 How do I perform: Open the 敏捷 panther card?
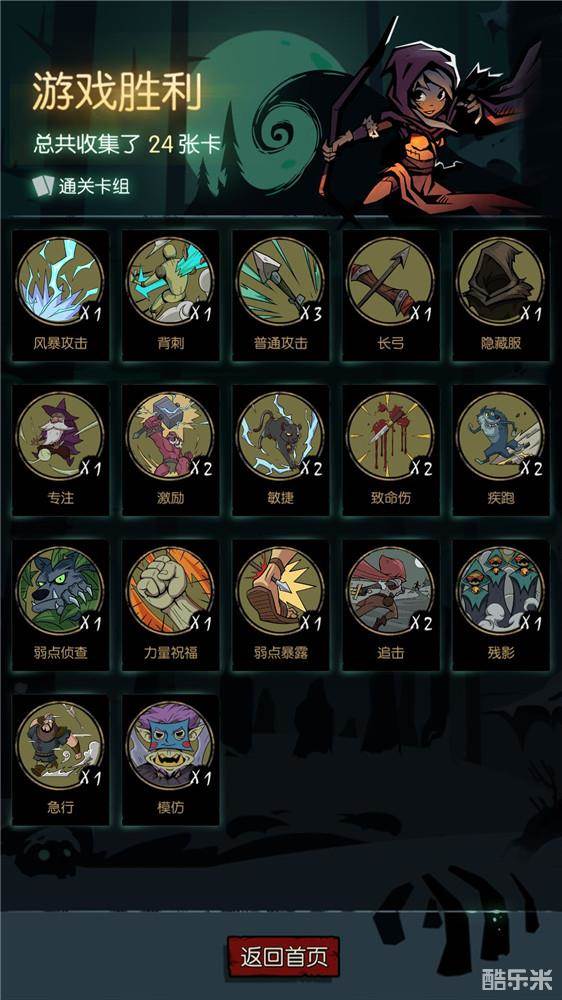pyautogui.click(x=281, y=450)
